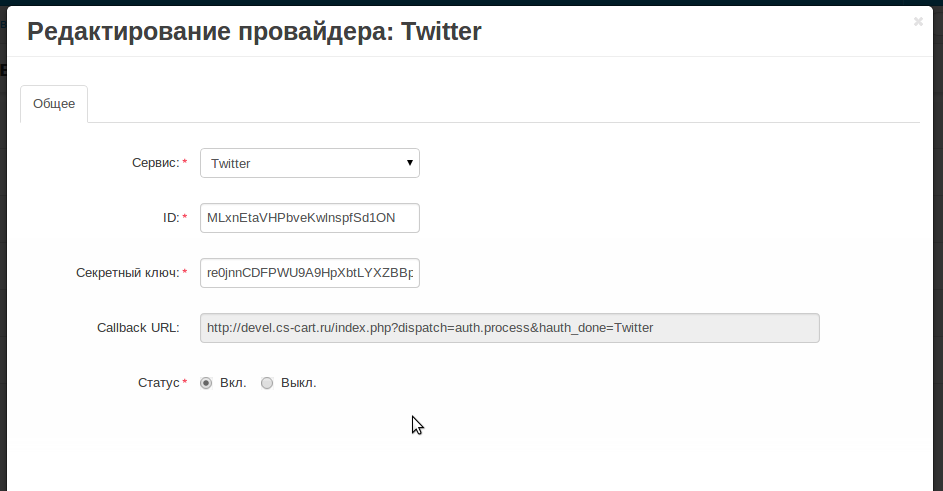Click the Выкл. label text
Image resolution: width=943 pixels, height=491 pixels.
(298, 383)
